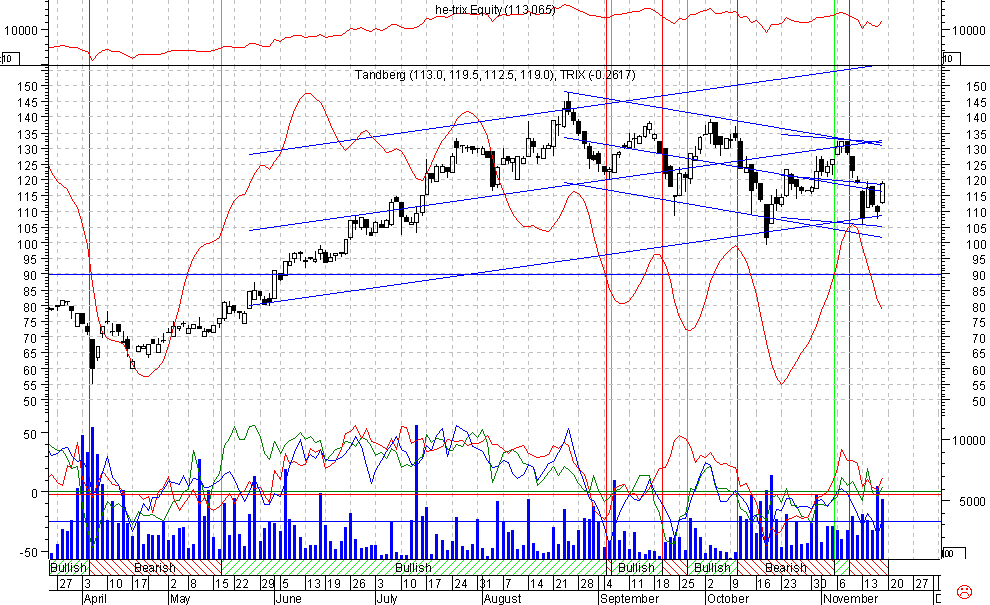Select the Tandberg TRIX chart title
The height and width of the screenshot is (605, 990).
(x=495, y=75)
